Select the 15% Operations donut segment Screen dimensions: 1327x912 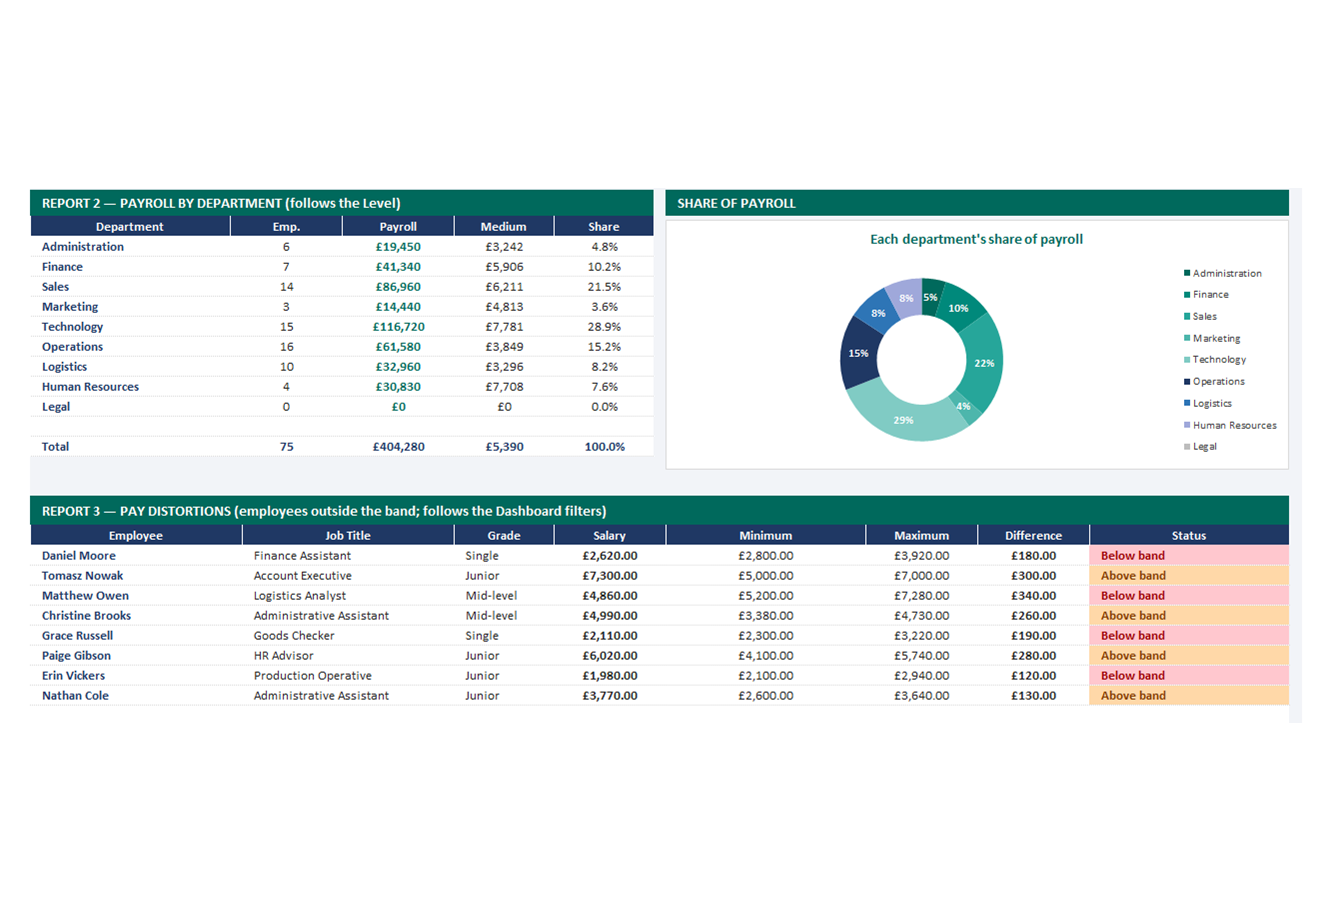[x=858, y=353]
